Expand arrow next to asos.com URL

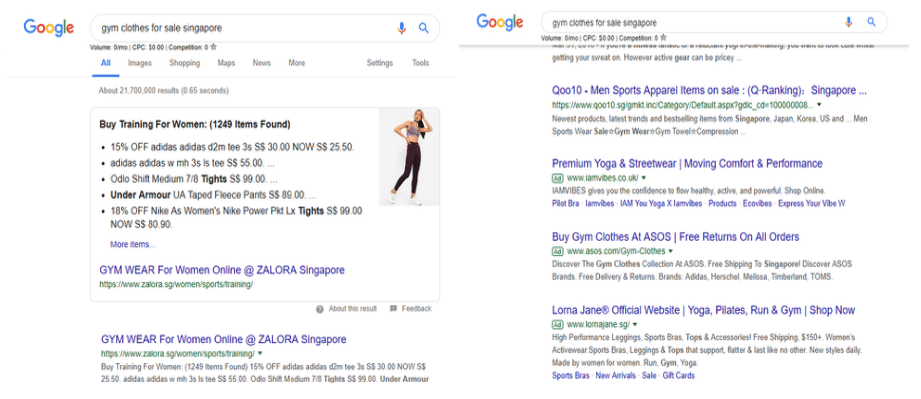[671, 251]
